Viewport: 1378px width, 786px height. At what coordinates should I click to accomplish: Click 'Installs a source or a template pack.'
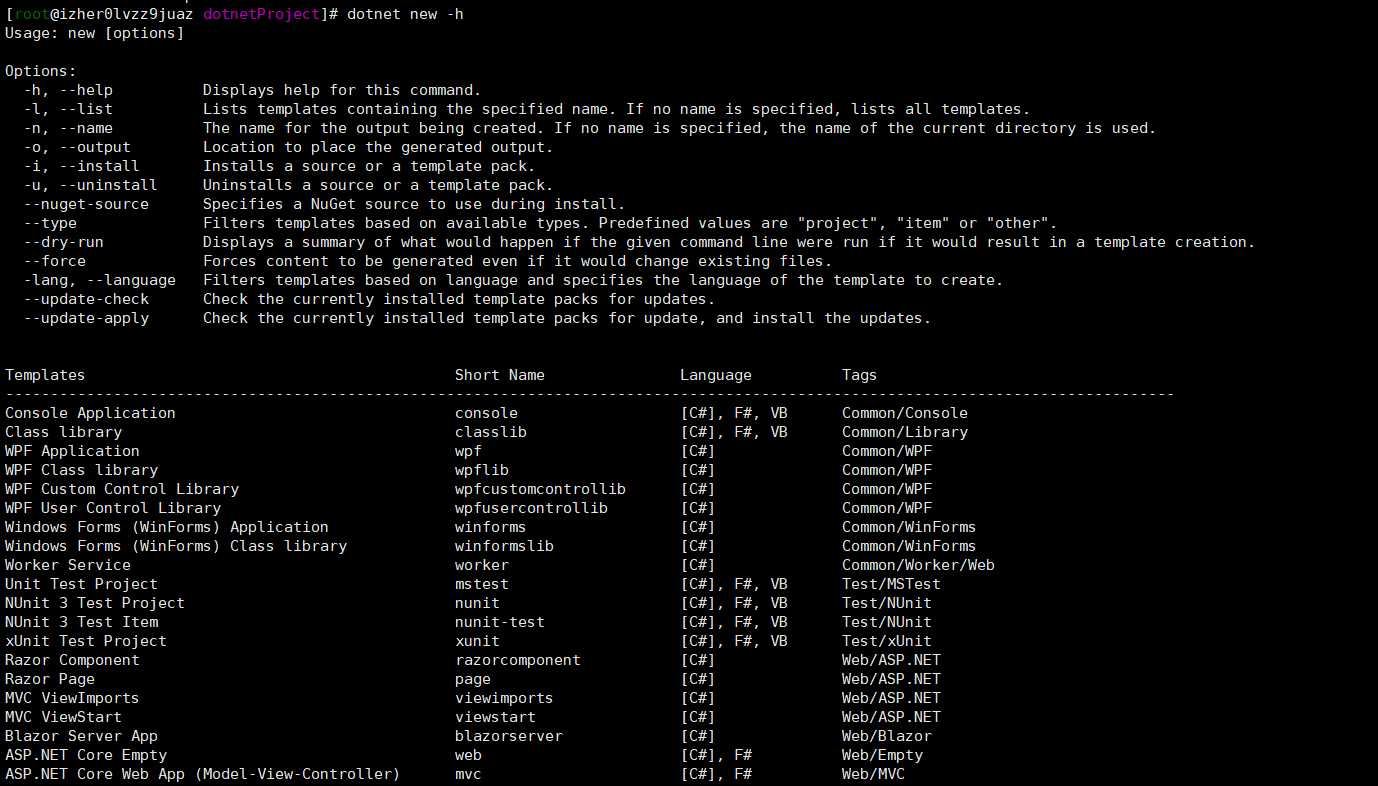[369, 166]
